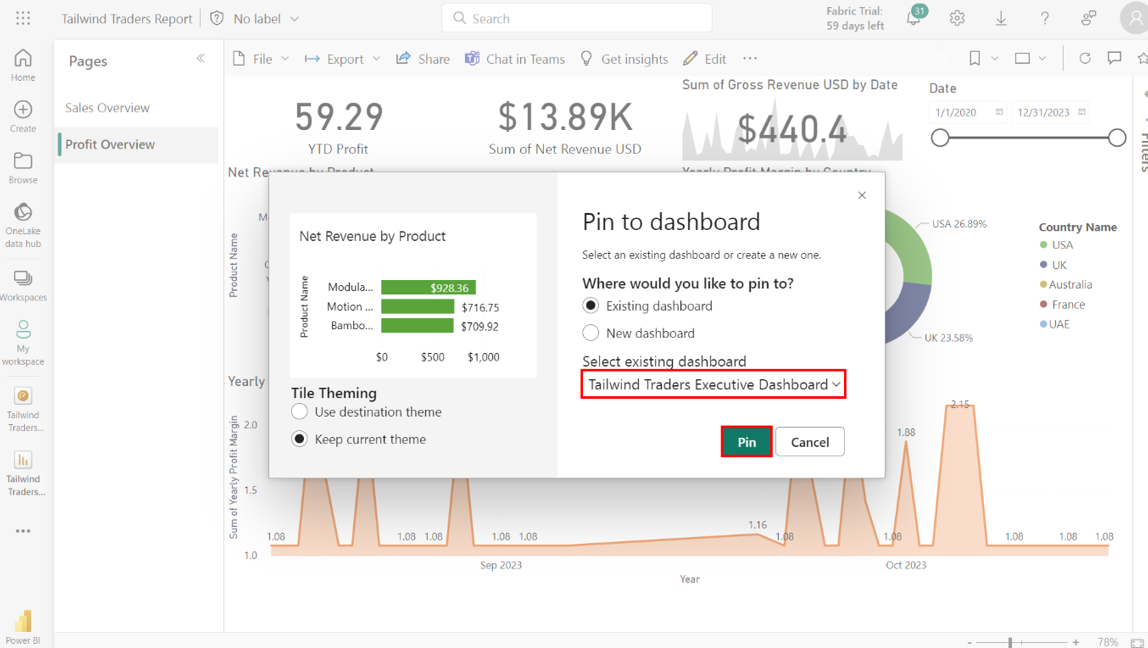Open the OneLake data hub icon
1148x648 pixels.
[x=23, y=213]
